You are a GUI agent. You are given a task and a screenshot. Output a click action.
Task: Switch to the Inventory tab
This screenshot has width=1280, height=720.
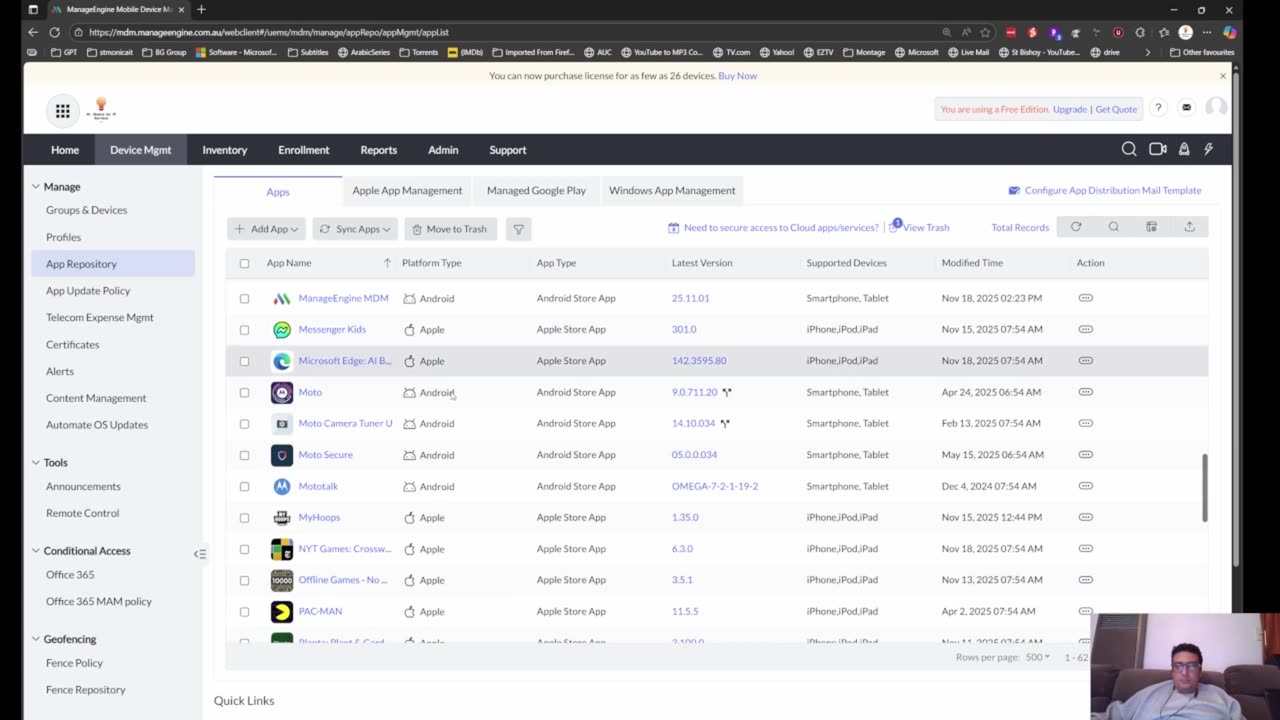point(225,150)
